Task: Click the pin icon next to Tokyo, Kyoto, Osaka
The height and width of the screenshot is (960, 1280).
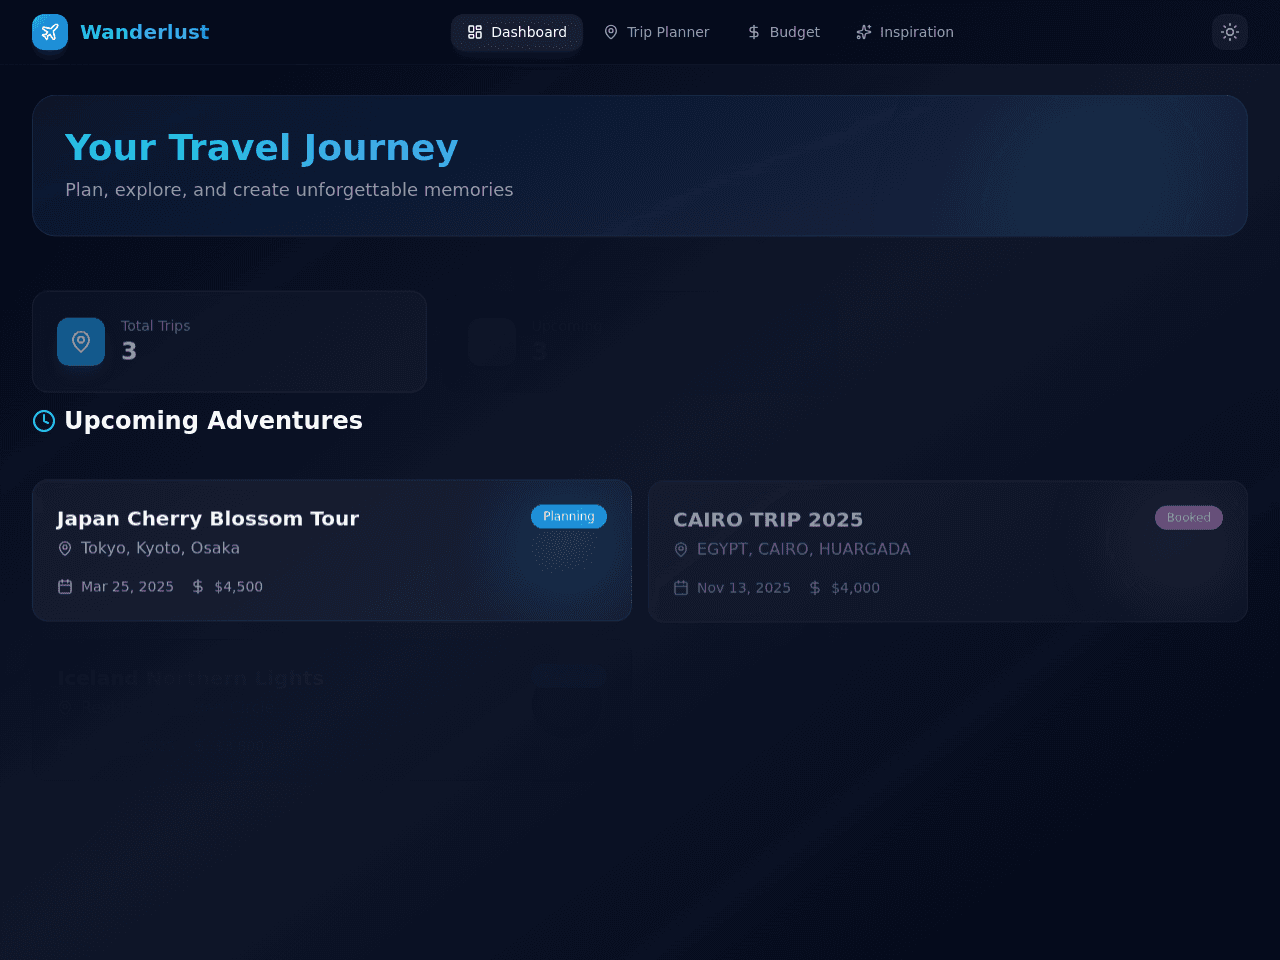Action: 65,548
